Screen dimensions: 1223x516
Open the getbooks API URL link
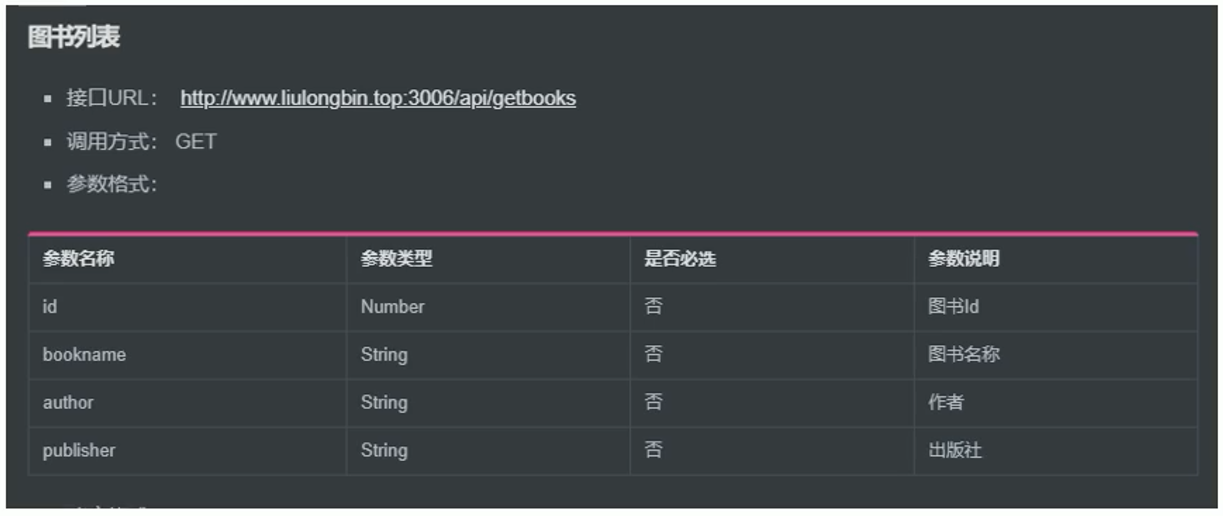378,98
